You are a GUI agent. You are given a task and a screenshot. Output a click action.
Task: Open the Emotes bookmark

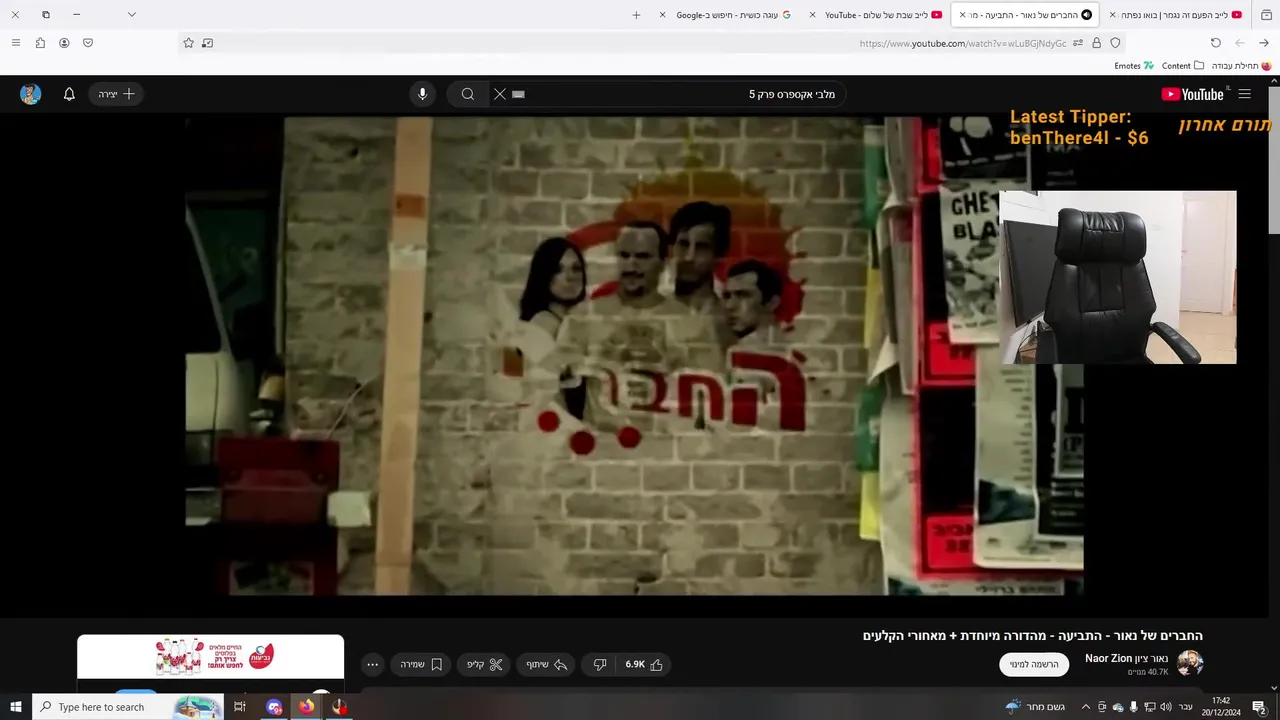[1134, 66]
